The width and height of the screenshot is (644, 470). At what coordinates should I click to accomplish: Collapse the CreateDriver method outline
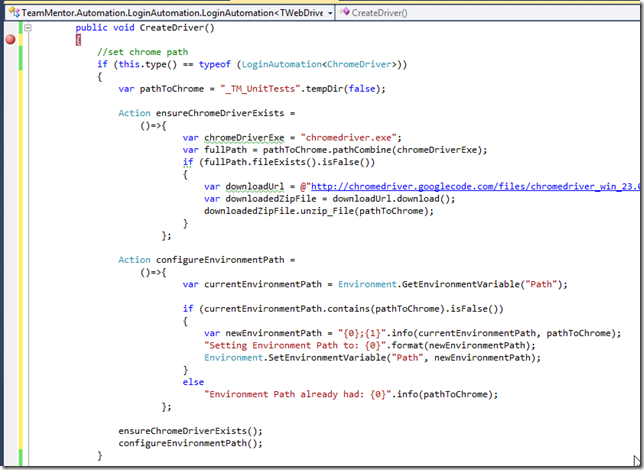coord(28,28)
